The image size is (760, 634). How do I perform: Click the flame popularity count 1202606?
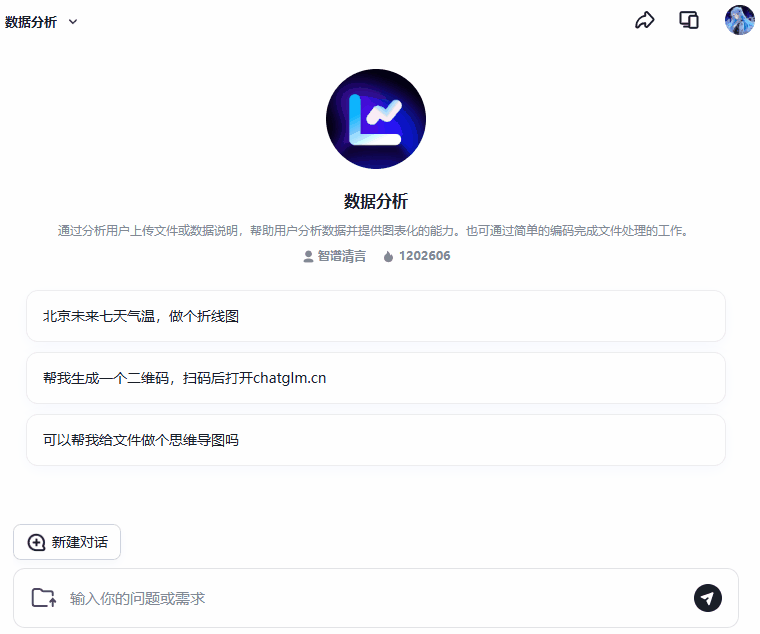click(x=417, y=256)
